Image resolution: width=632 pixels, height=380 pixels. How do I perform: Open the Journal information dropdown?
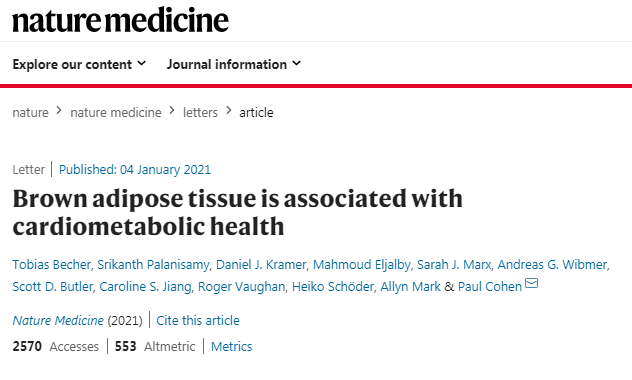pos(234,64)
